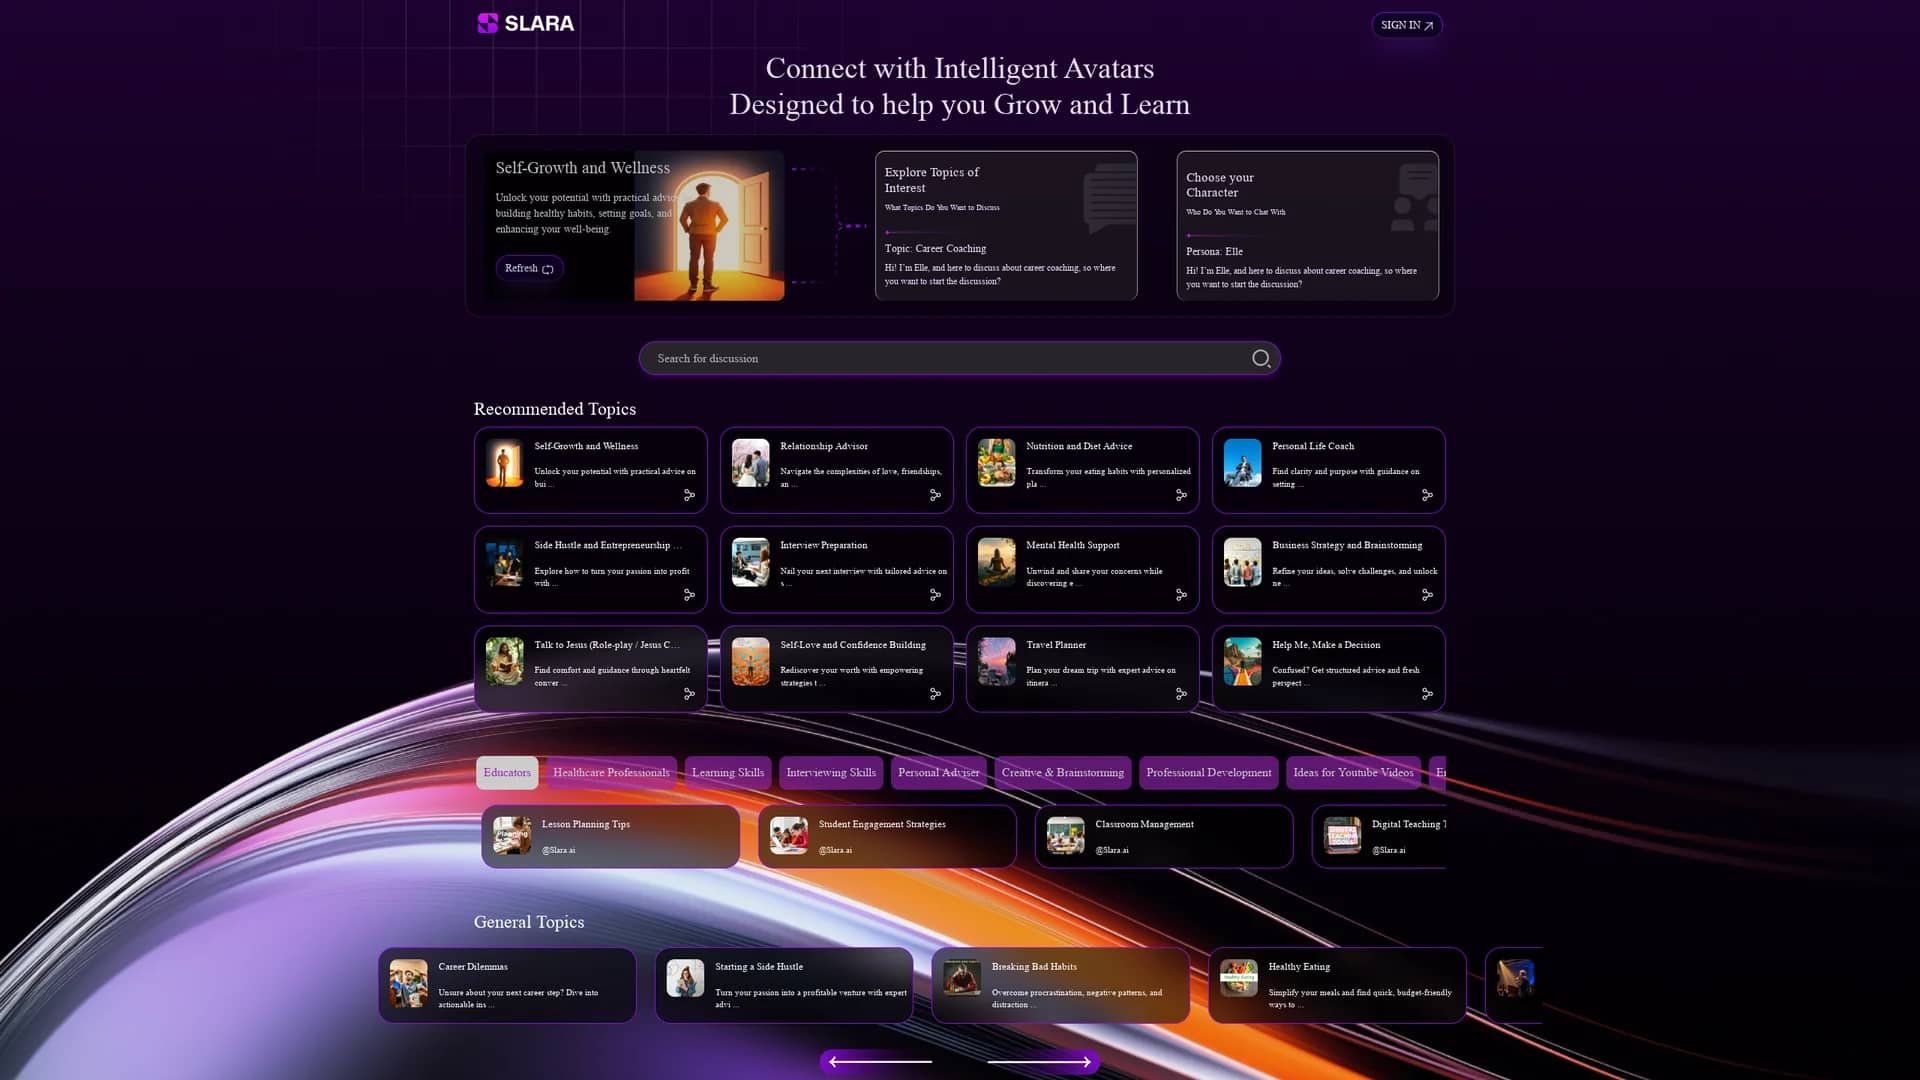Click the 'Recommended Topics' heading

554,409
